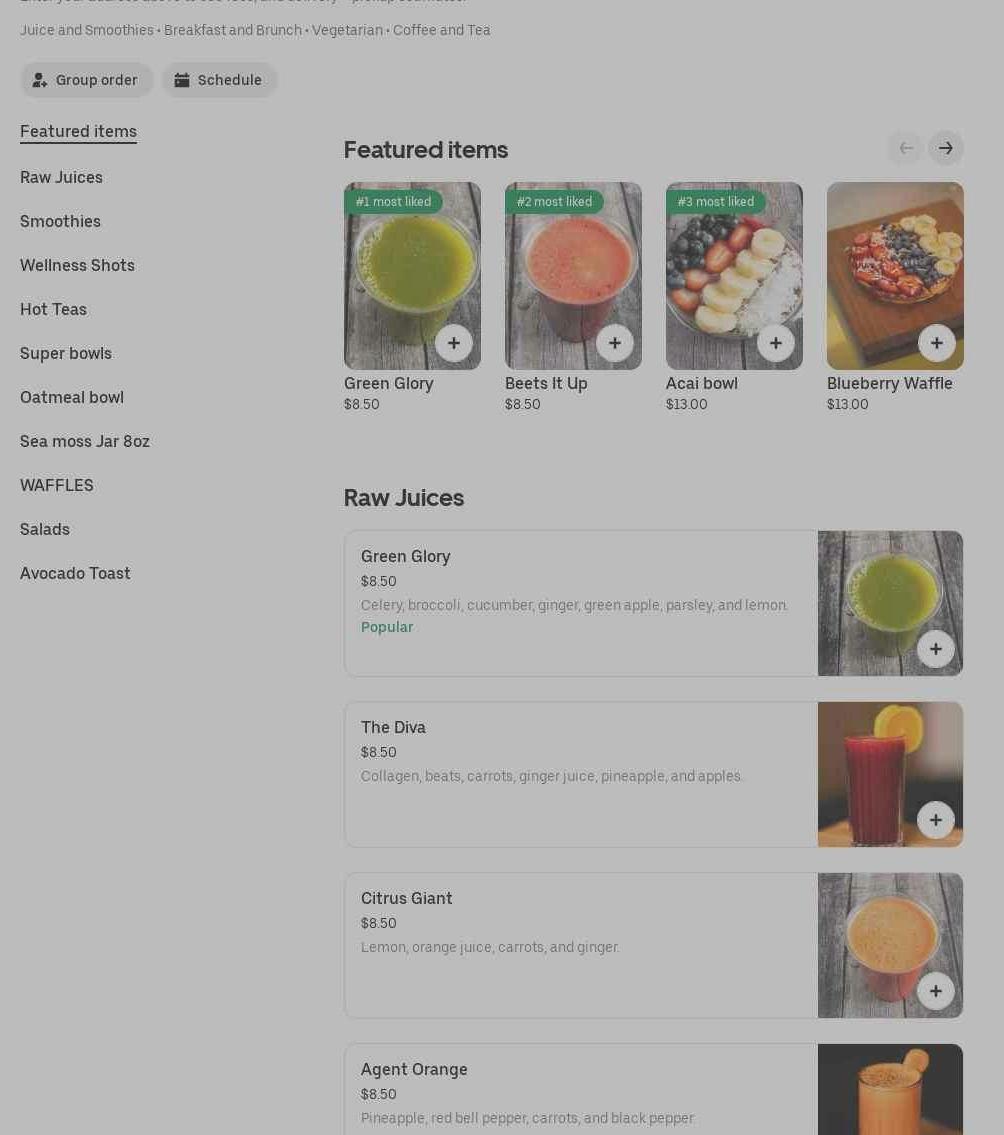Image resolution: width=1004 pixels, height=1135 pixels.
Task: Add featured Acai bowl to cart
Action: click(x=776, y=343)
